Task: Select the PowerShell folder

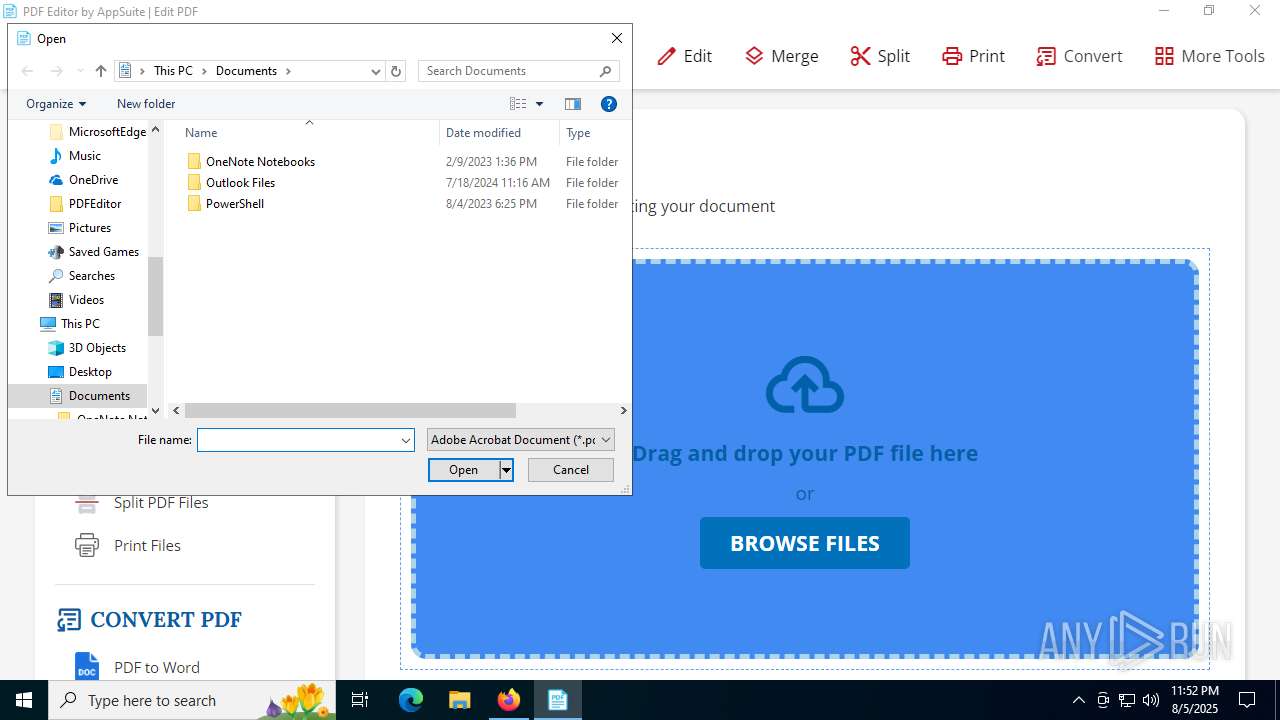Action: 235,203
